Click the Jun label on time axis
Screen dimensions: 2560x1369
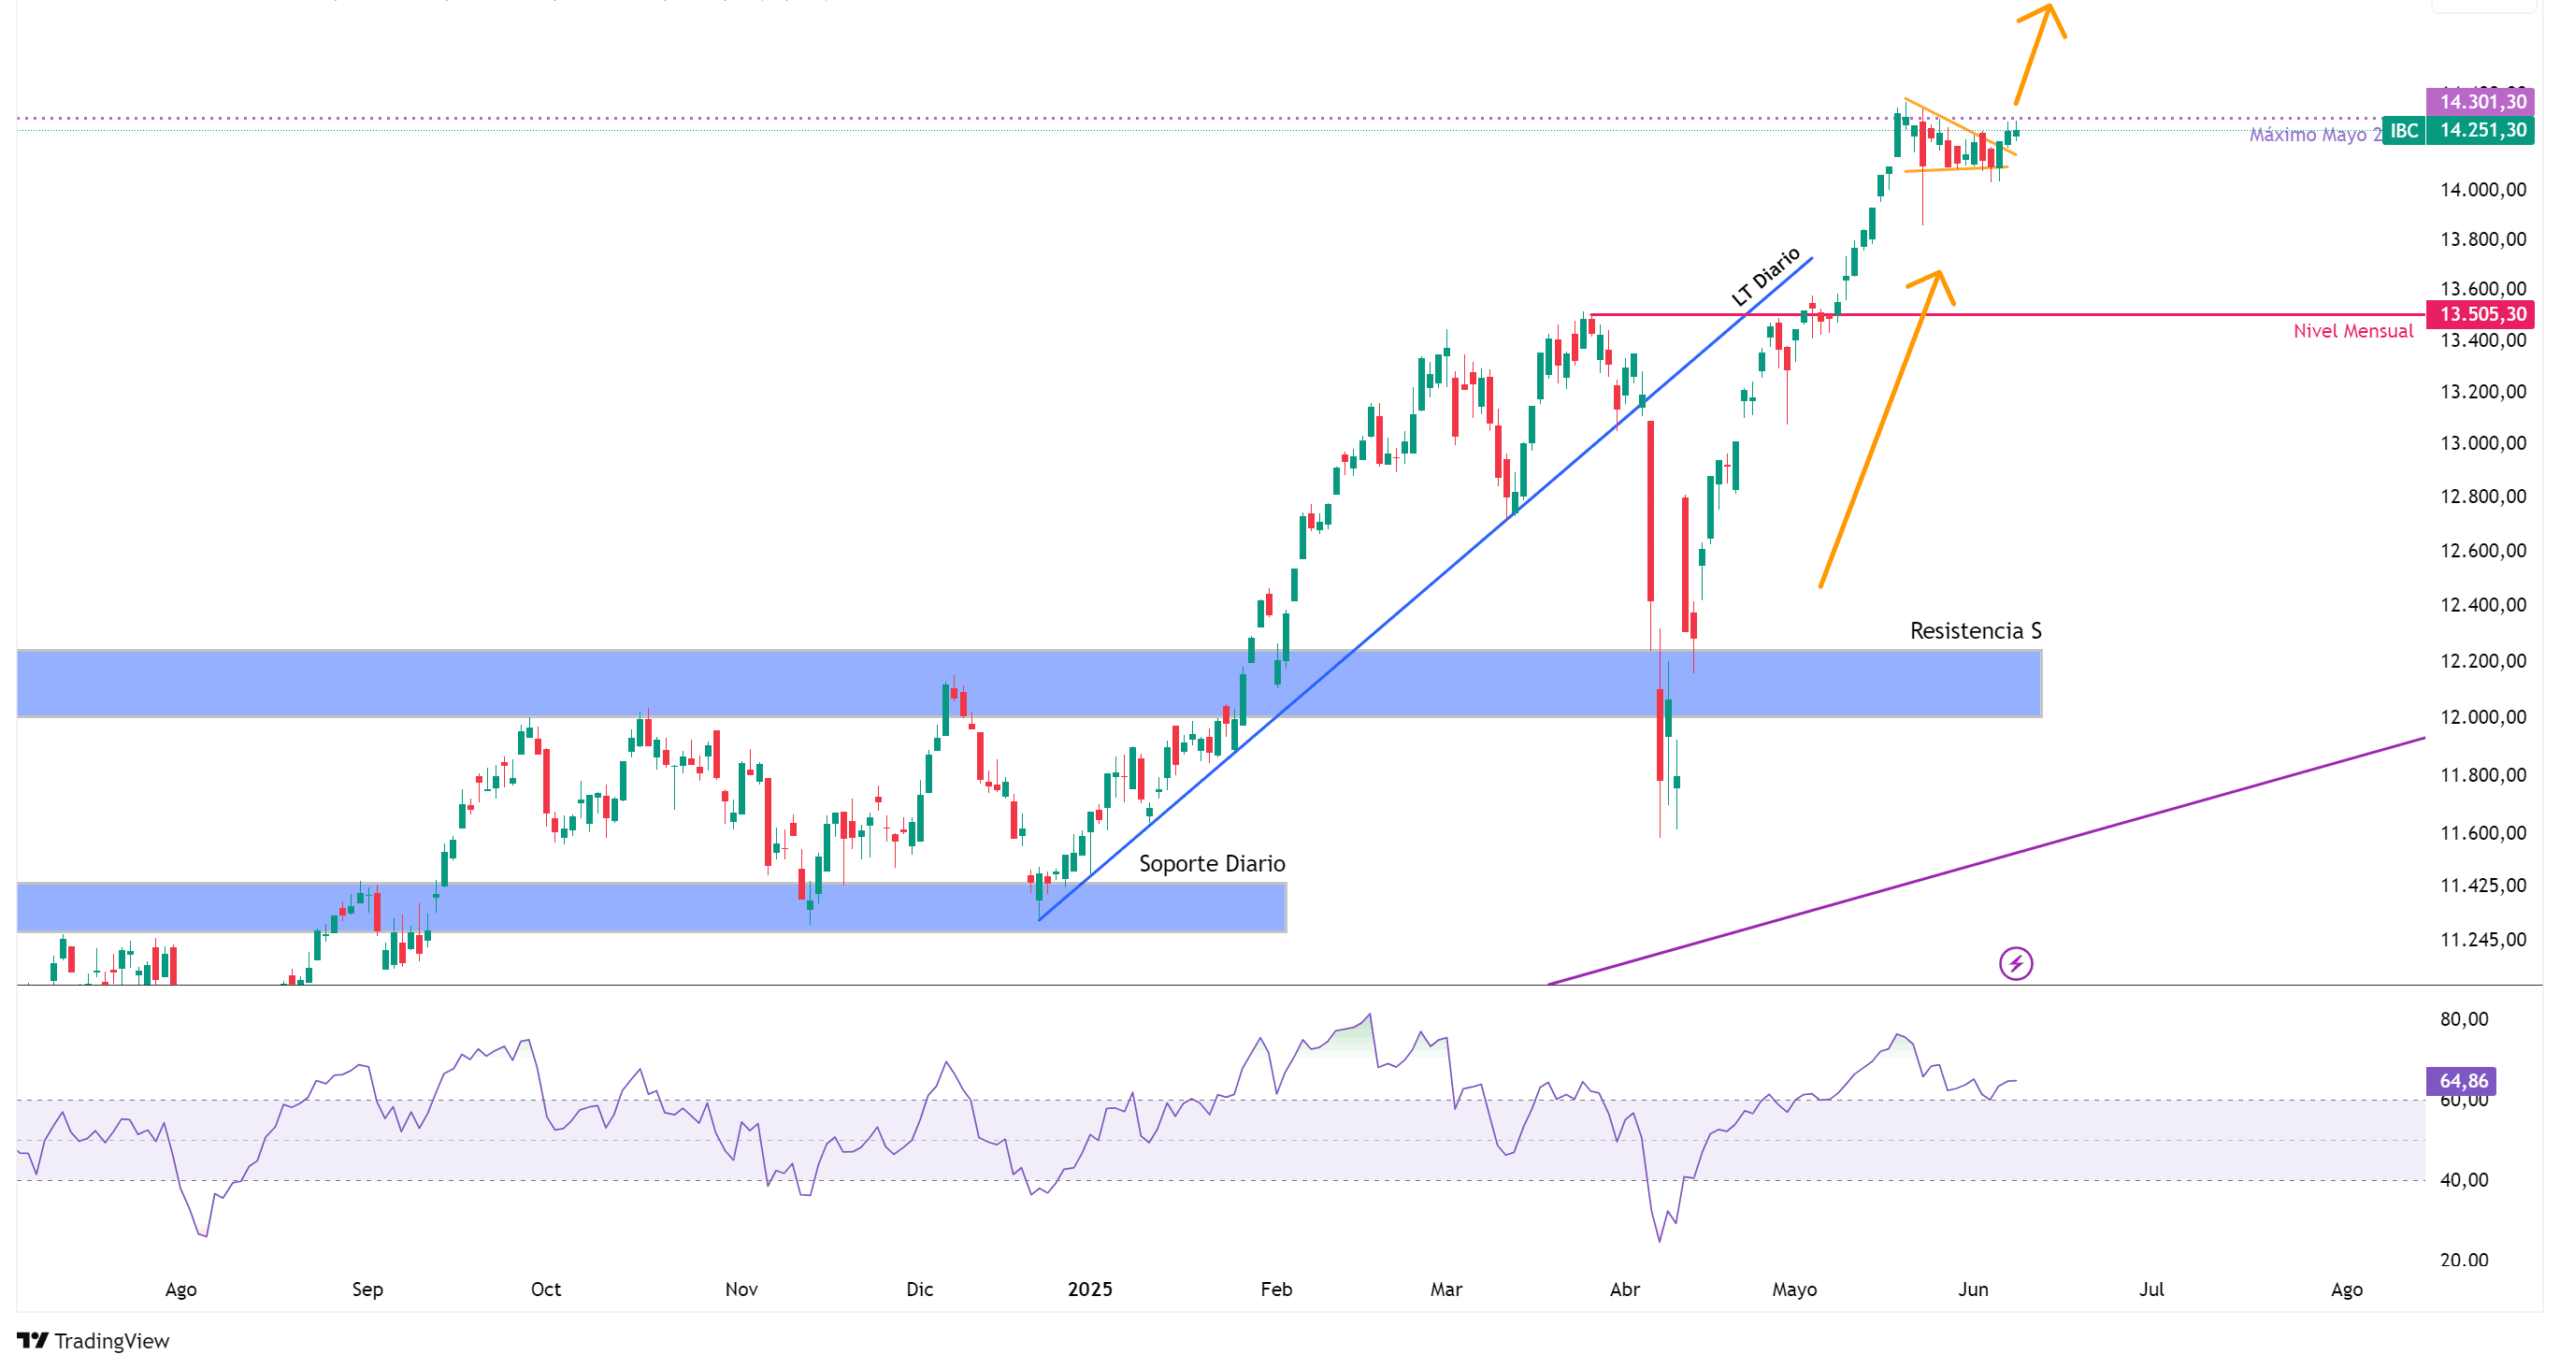click(x=1972, y=1289)
